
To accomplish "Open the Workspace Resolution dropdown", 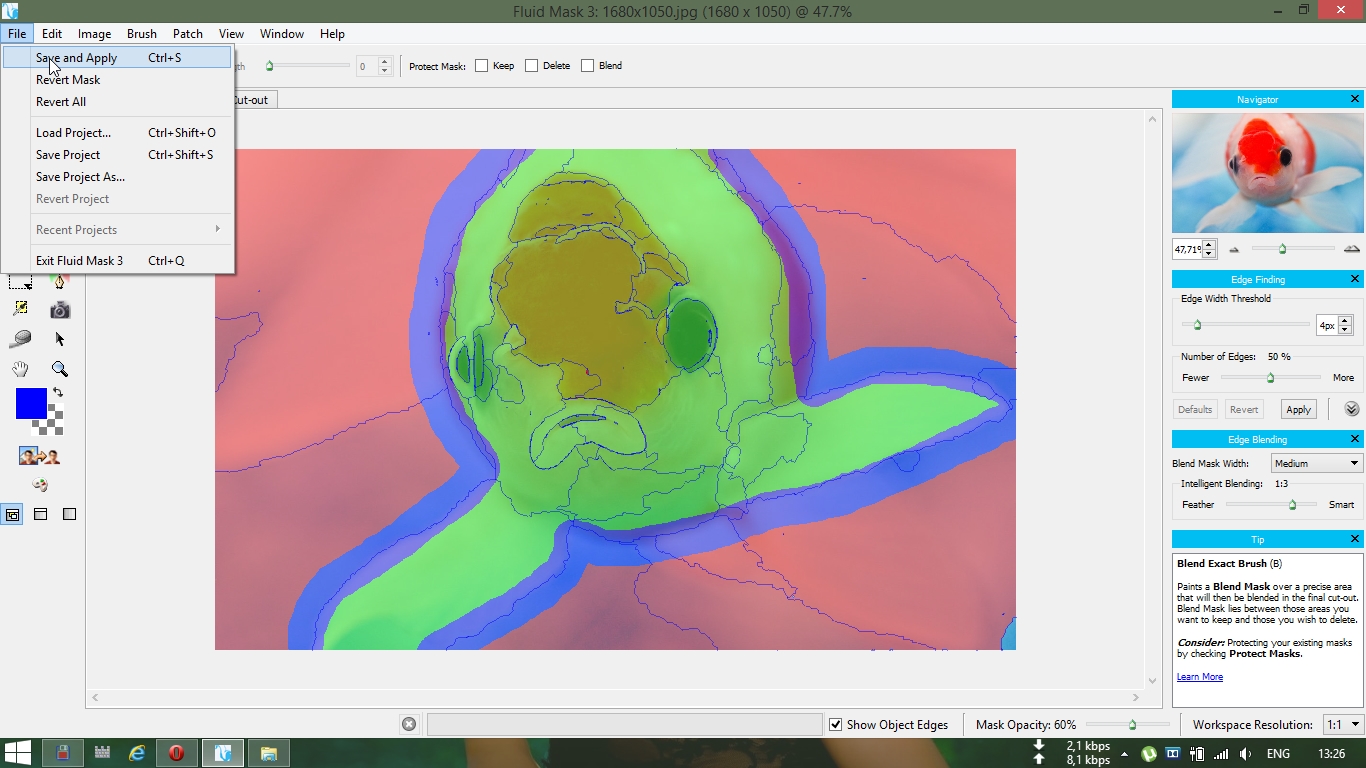I will coord(1343,724).
